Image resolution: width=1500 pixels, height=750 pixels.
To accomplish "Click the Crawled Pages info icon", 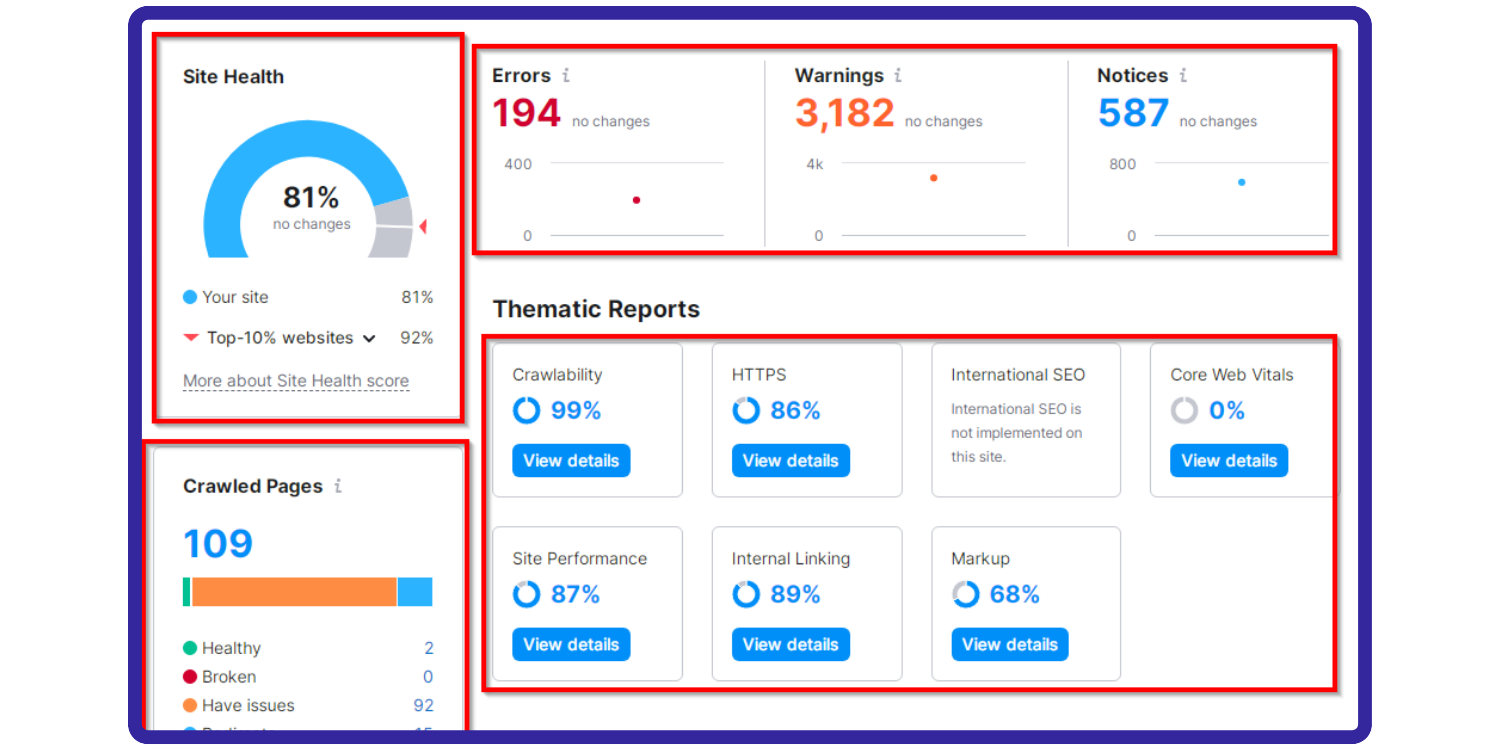I will click(x=338, y=486).
